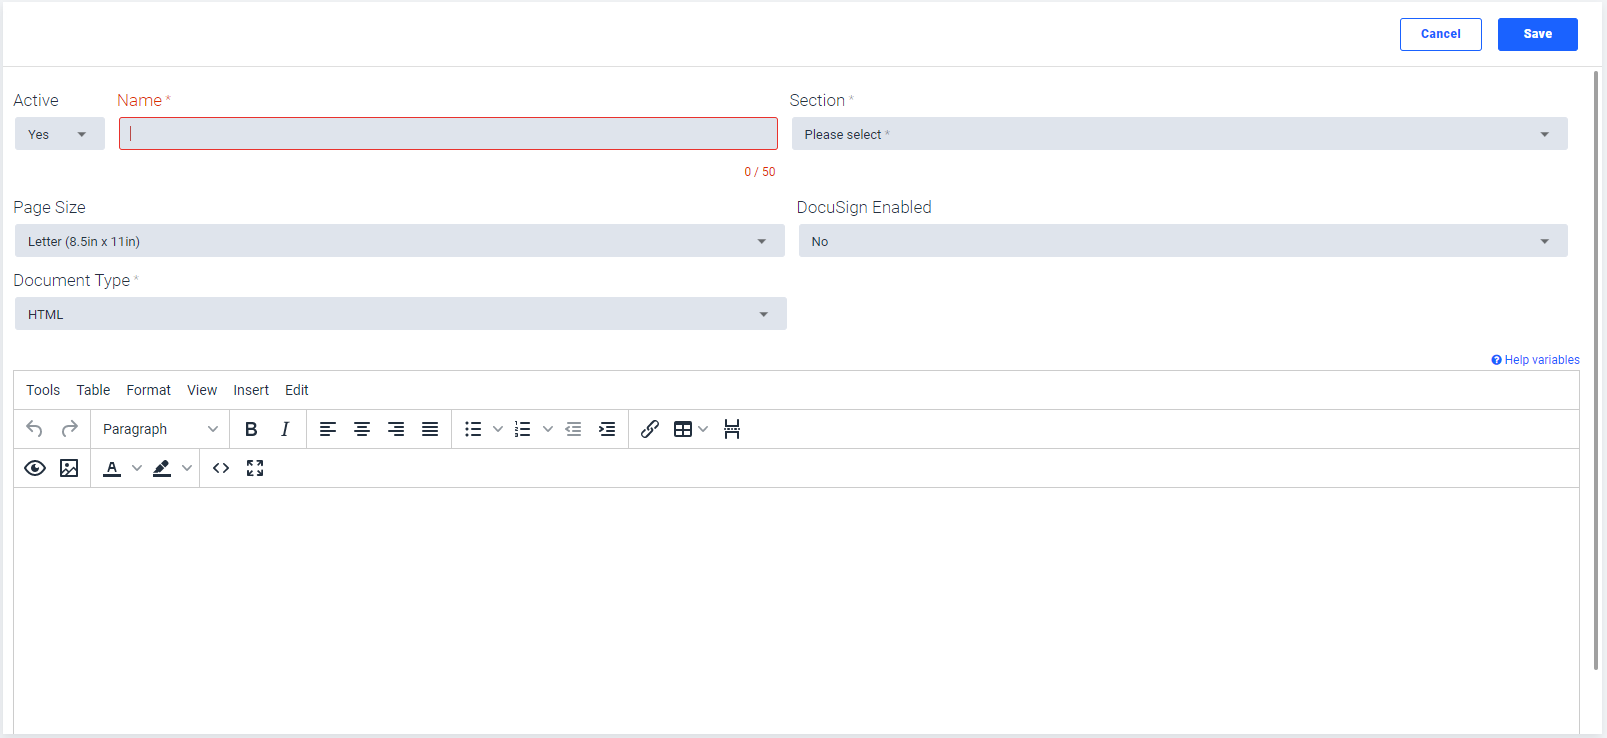Insert a hyperlink
Screen dimensions: 1607x738
(650, 429)
